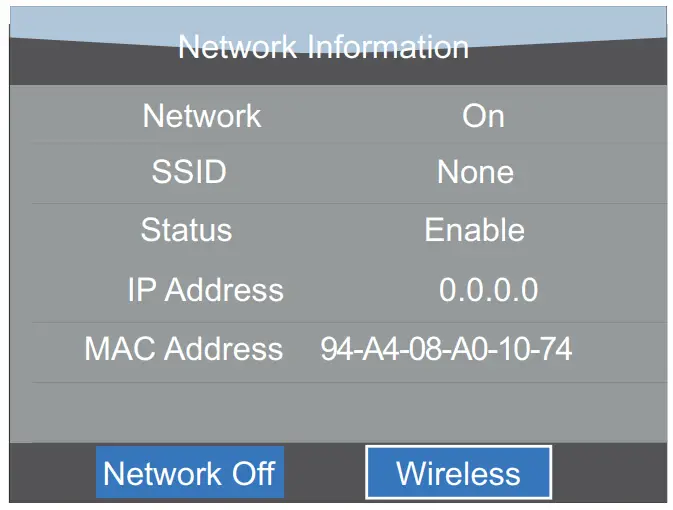Toggle the Network "On" value

(483, 116)
